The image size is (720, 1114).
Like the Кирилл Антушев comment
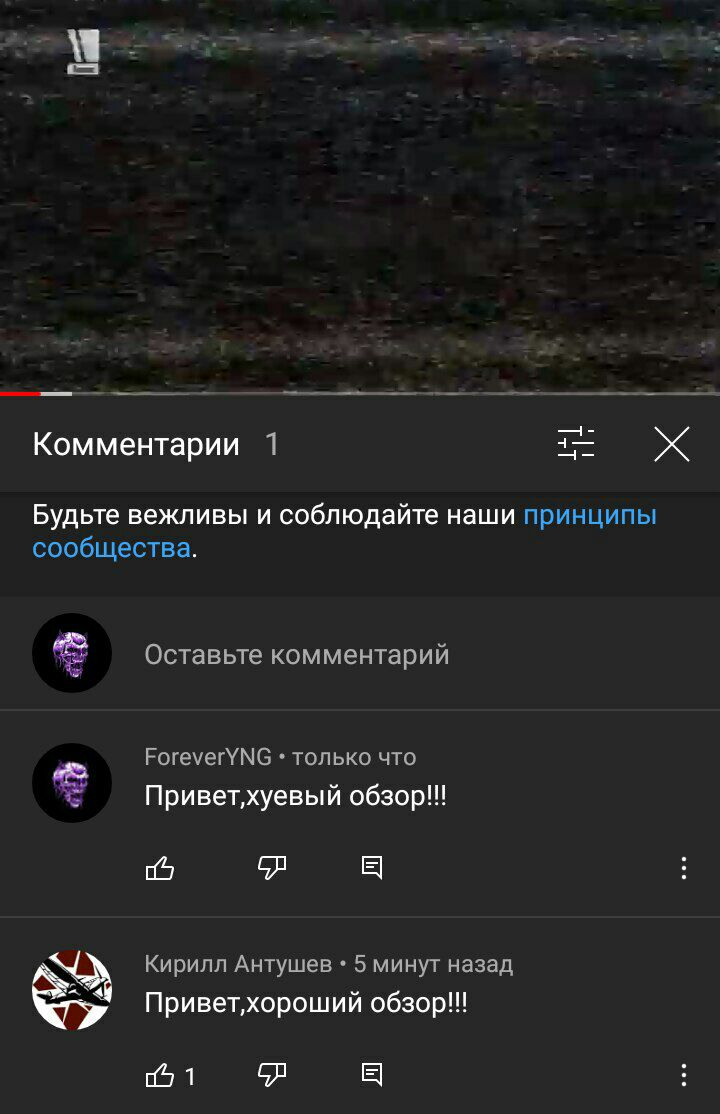160,1075
